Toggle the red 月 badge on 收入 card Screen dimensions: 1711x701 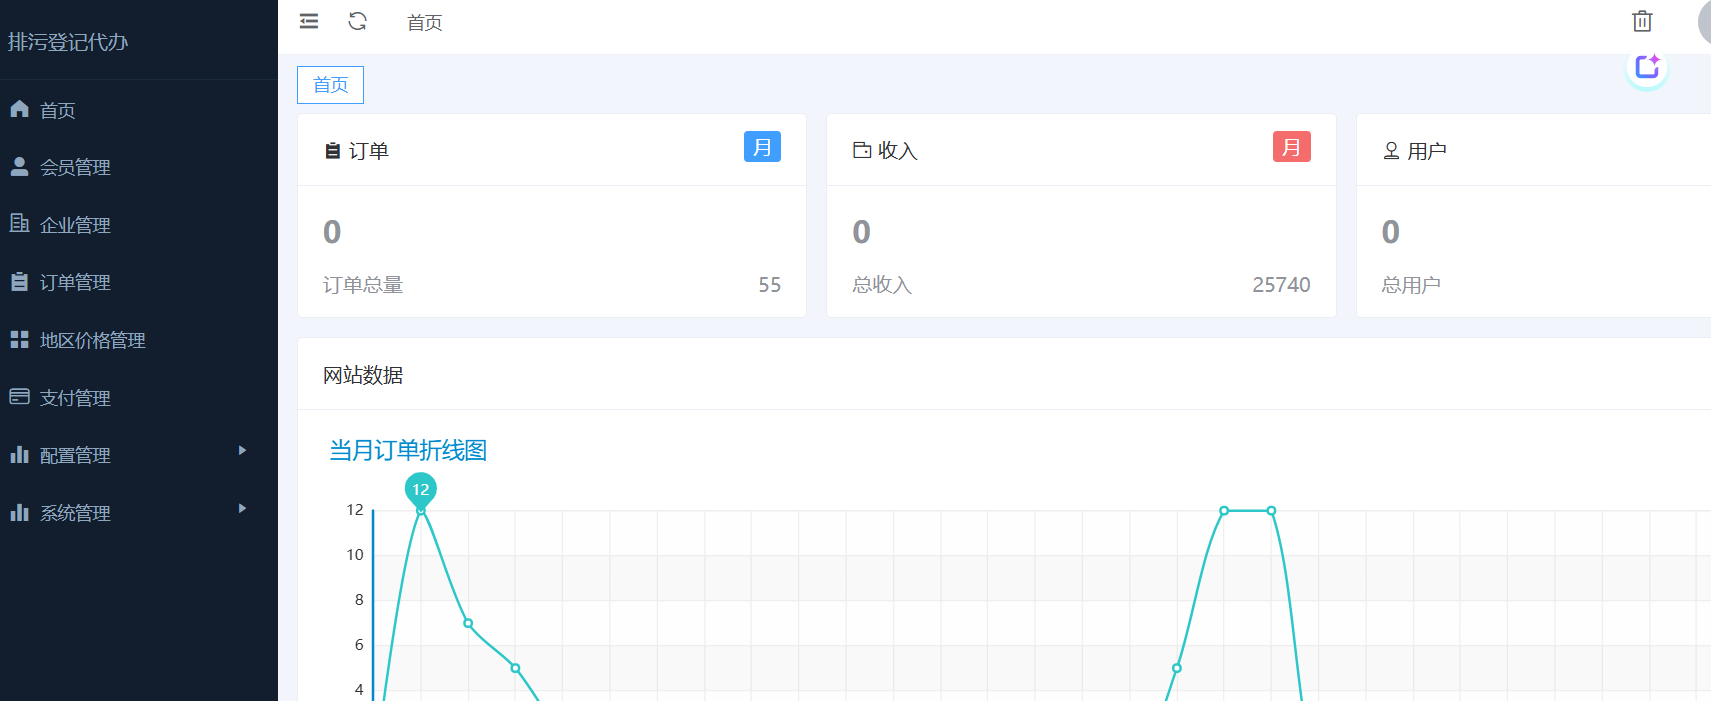click(x=1291, y=147)
